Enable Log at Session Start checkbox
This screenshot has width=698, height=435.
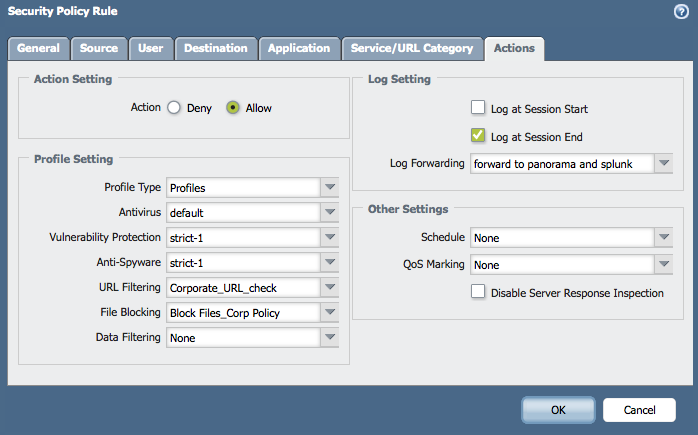478,108
